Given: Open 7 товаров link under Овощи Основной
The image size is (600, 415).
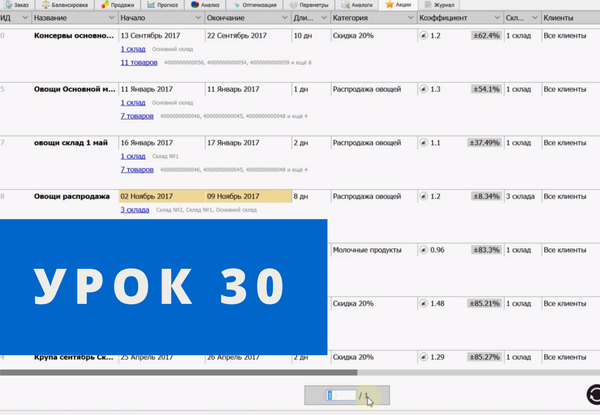Looking at the screenshot, I should pyautogui.click(x=137, y=116).
